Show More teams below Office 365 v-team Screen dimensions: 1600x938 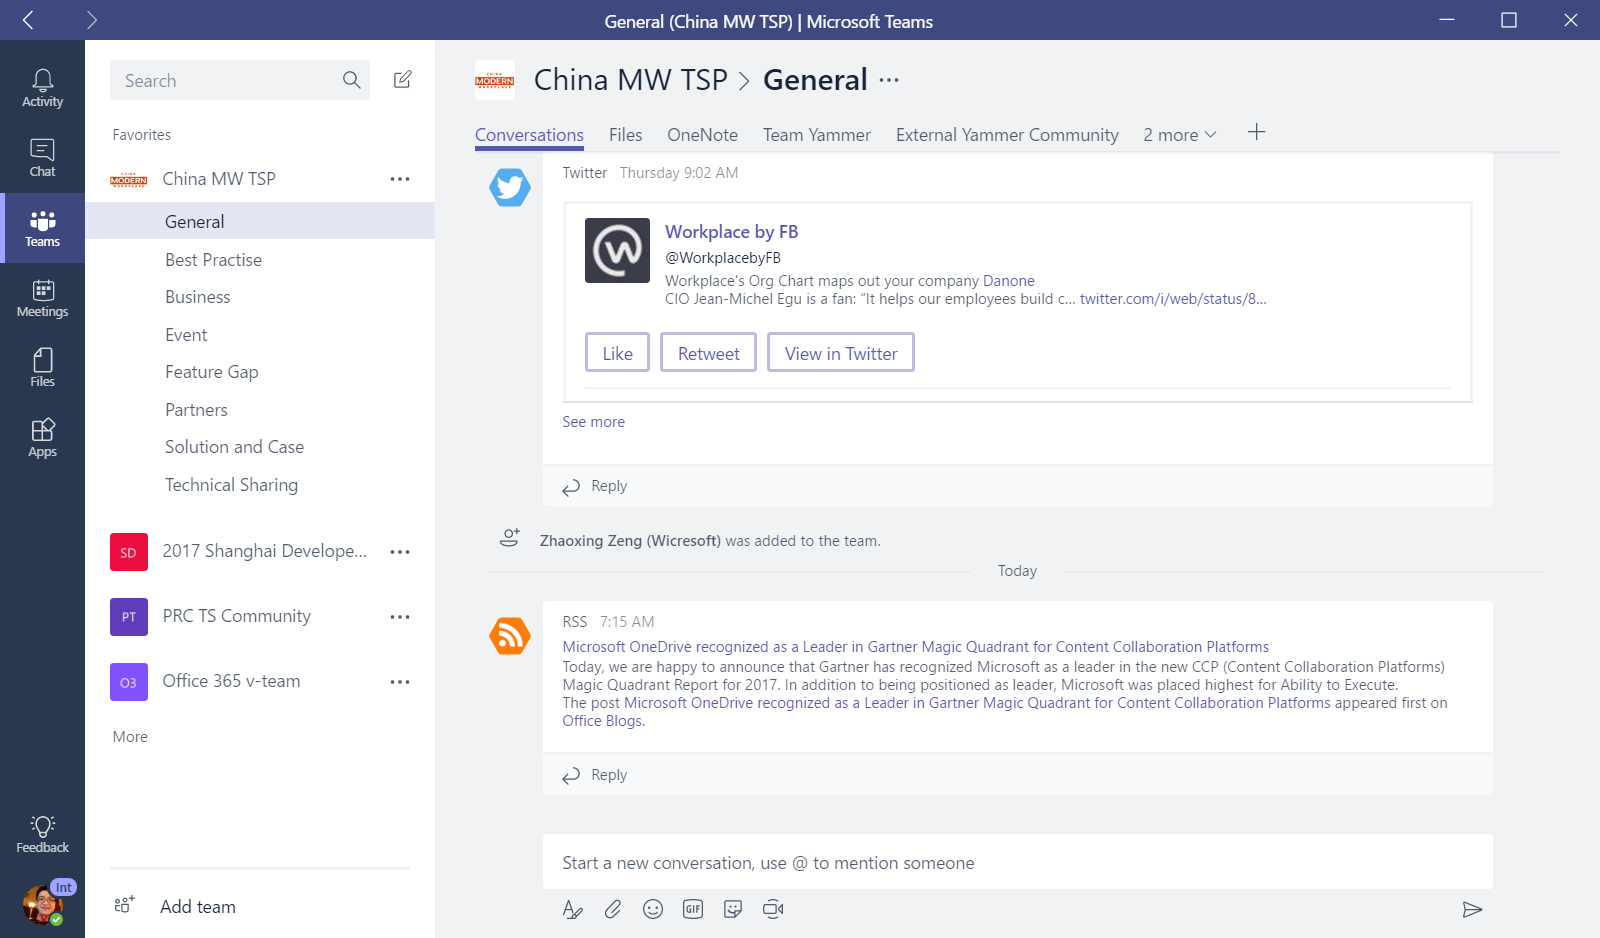129,736
